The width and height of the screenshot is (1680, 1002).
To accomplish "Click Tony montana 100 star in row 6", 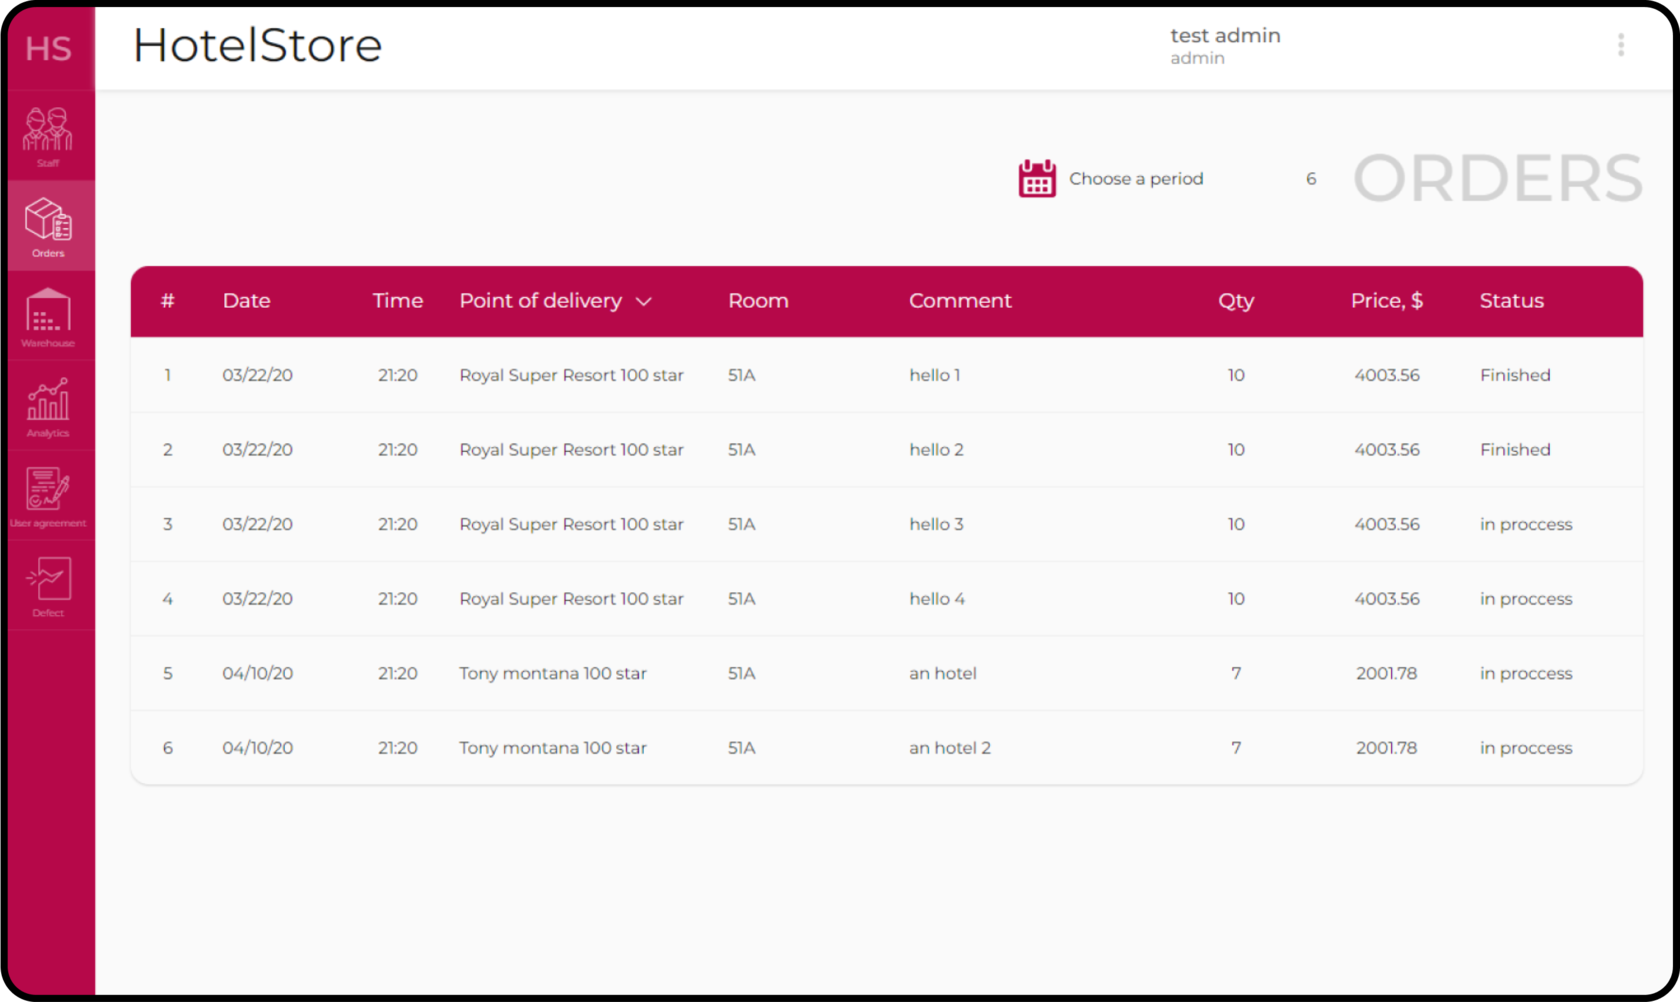I will [x=553, y=748].
